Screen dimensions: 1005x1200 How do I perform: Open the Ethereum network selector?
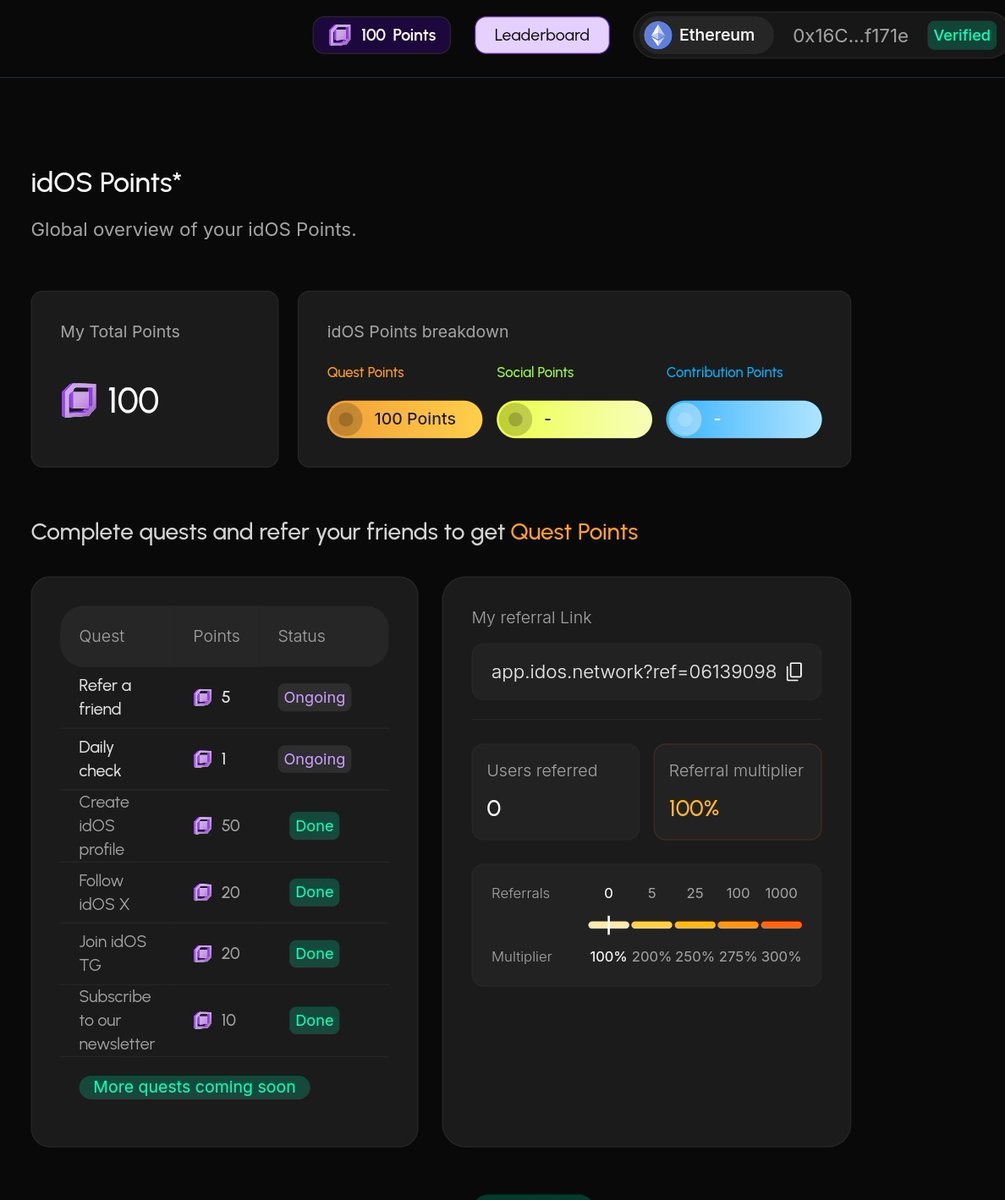coord(704,35)
